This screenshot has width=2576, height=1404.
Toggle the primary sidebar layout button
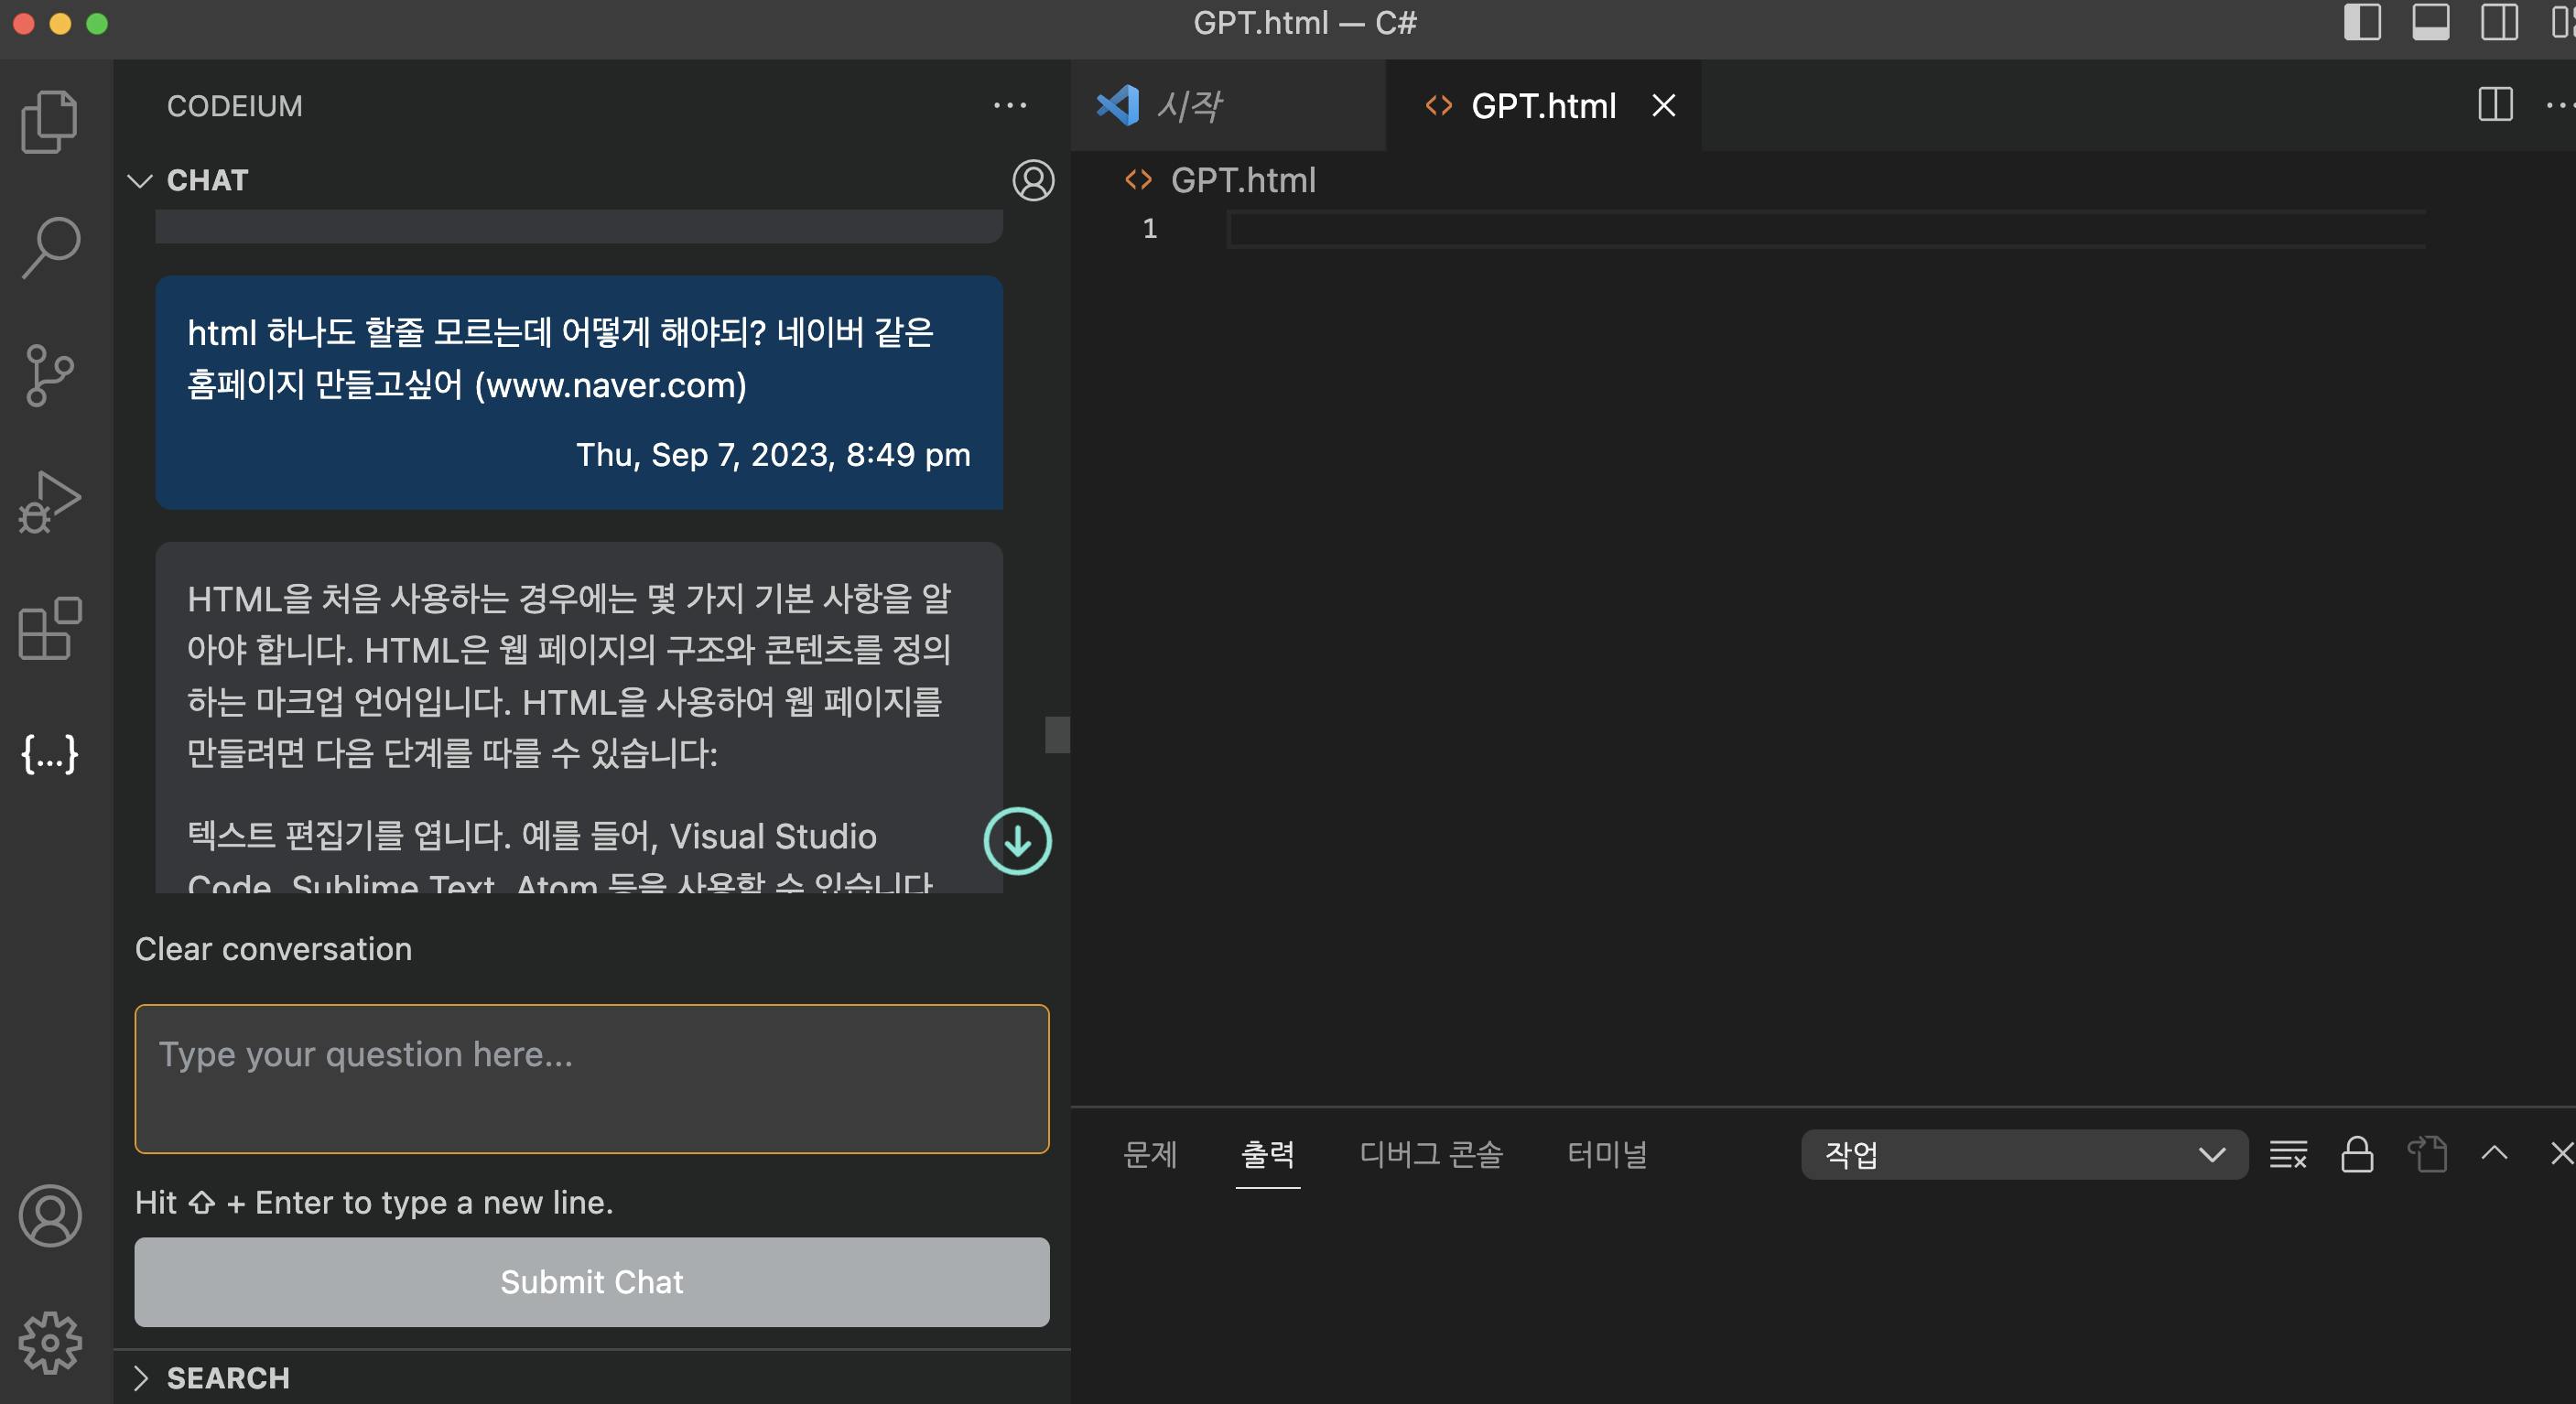pos(2362,22)
